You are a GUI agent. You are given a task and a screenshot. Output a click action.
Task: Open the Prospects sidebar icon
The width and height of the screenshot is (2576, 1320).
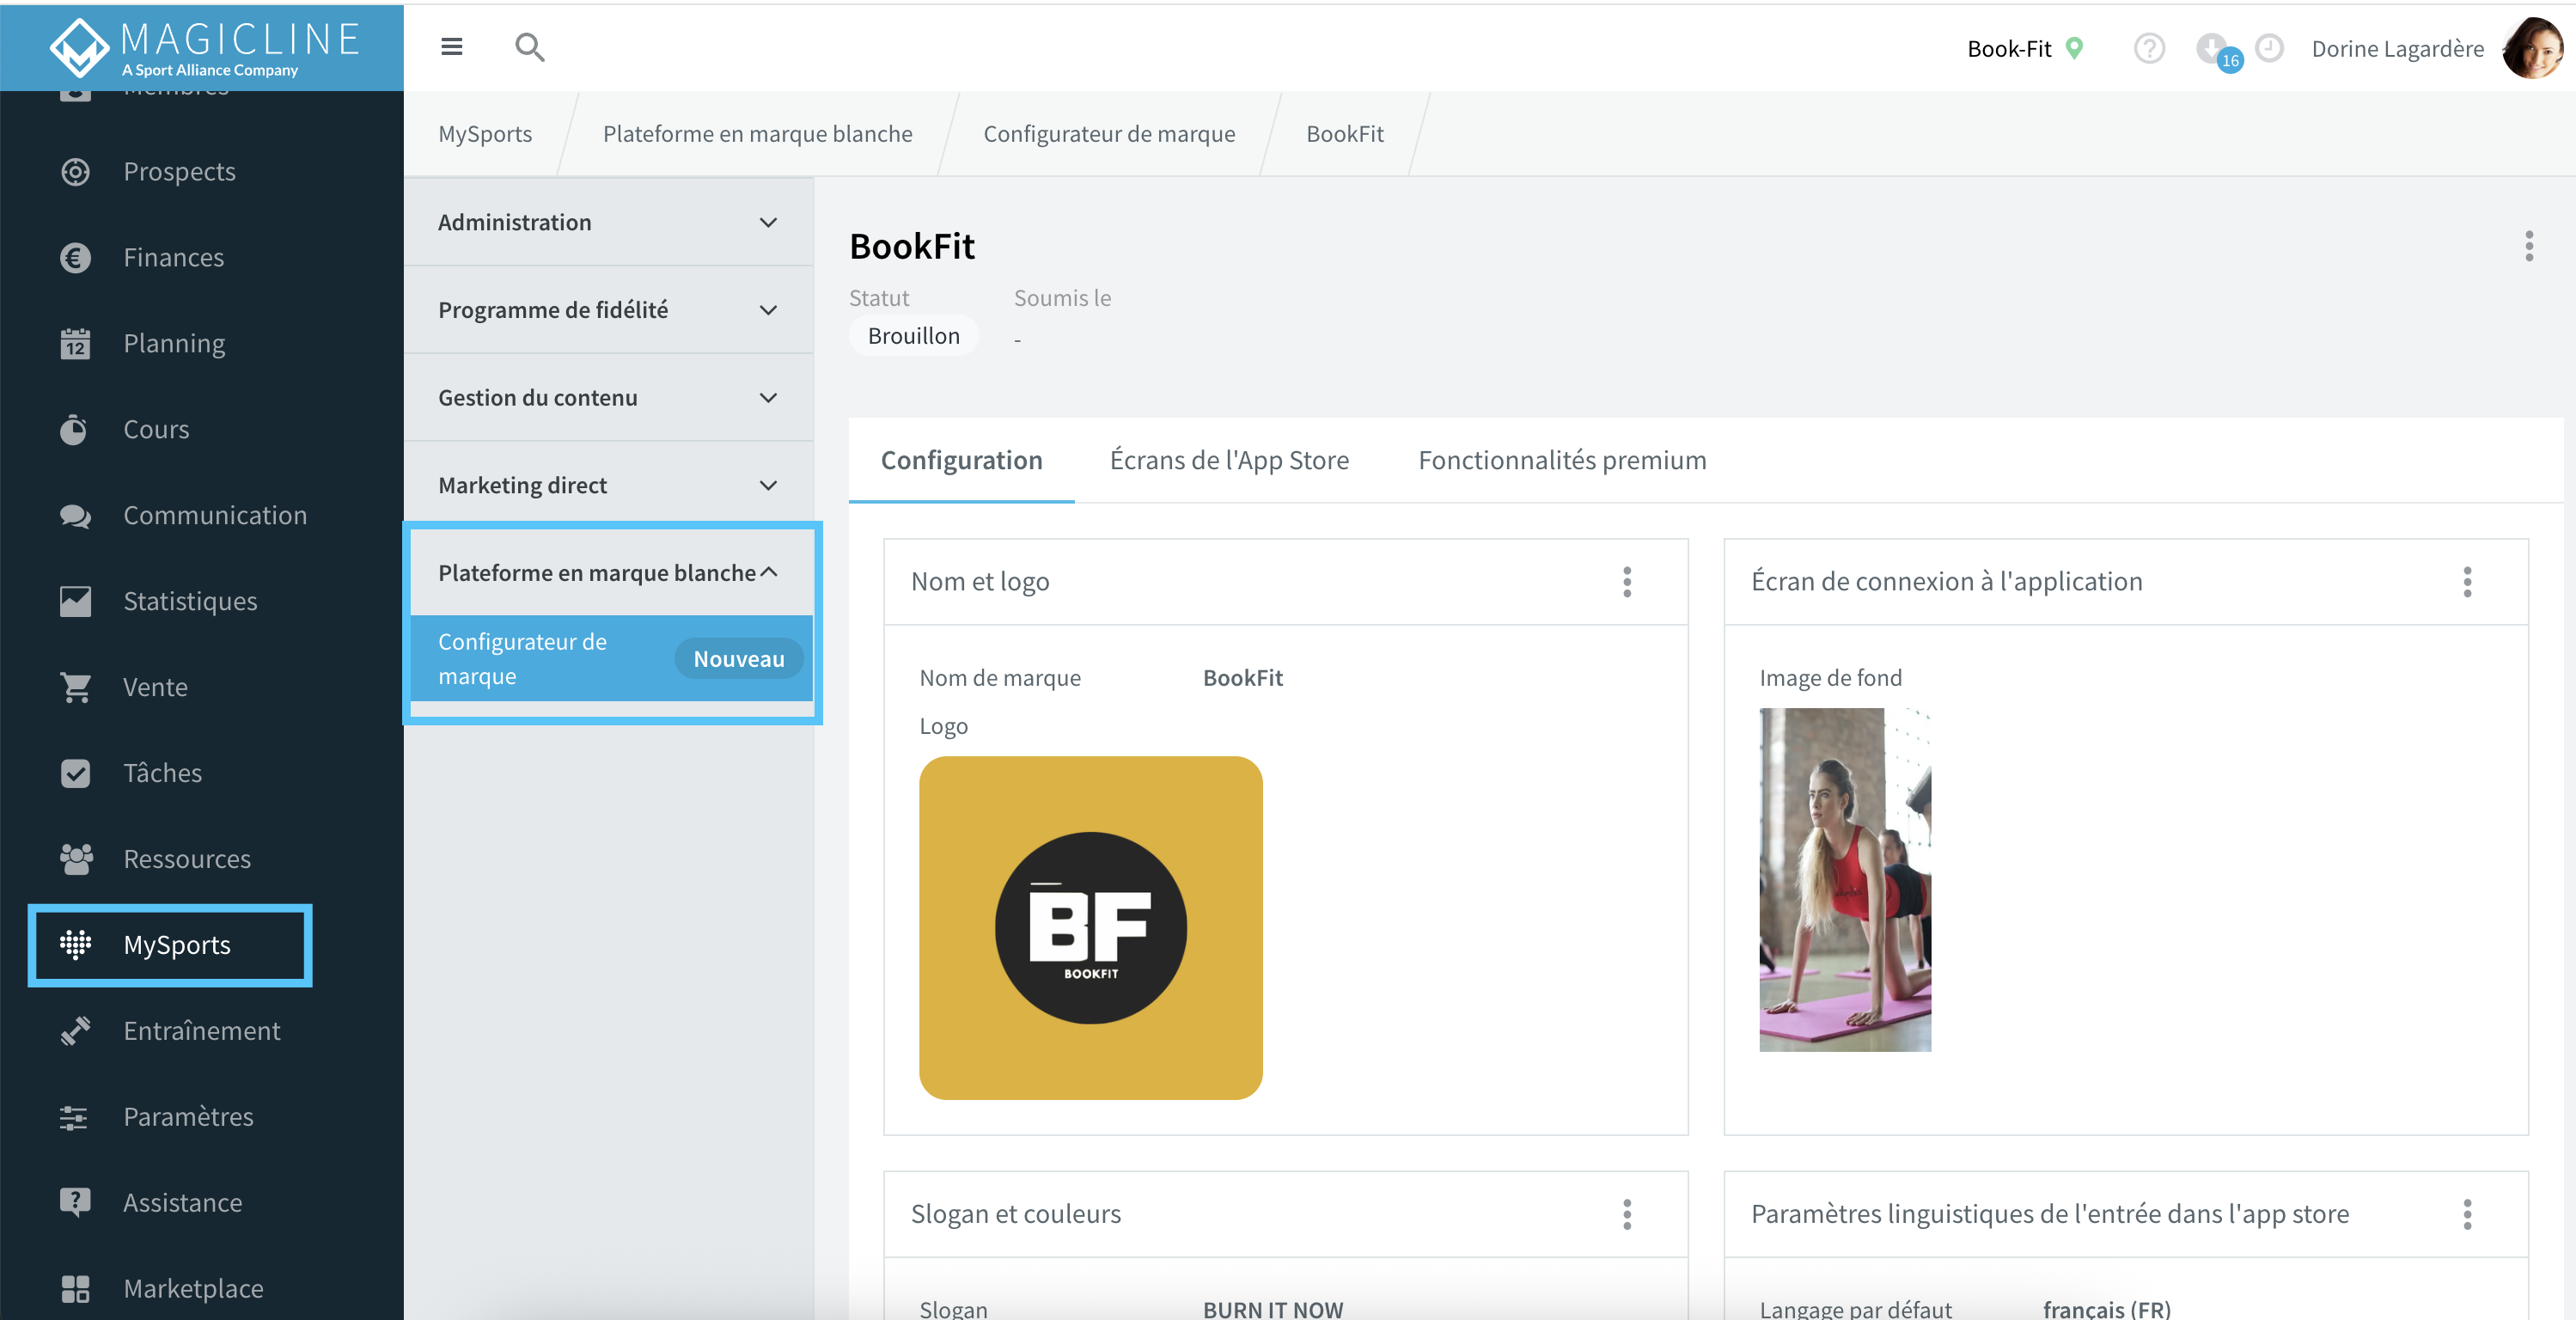(75, 171)
